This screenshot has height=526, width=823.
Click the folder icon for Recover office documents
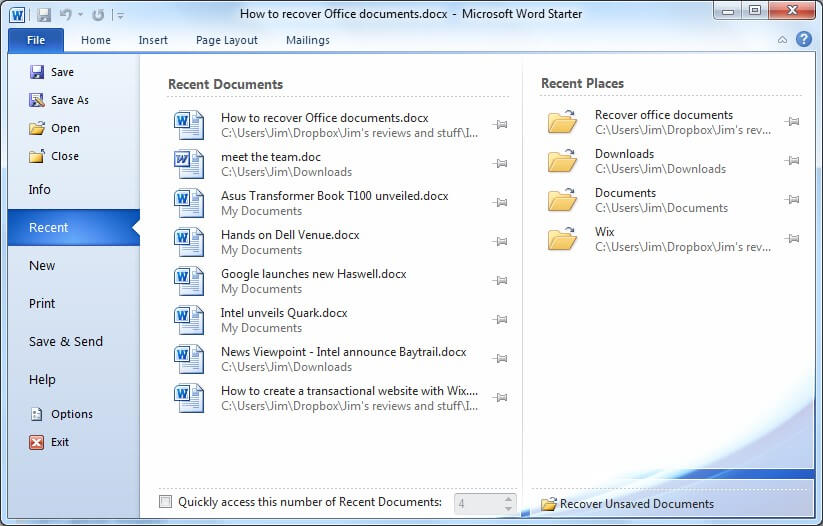point(562,122)
